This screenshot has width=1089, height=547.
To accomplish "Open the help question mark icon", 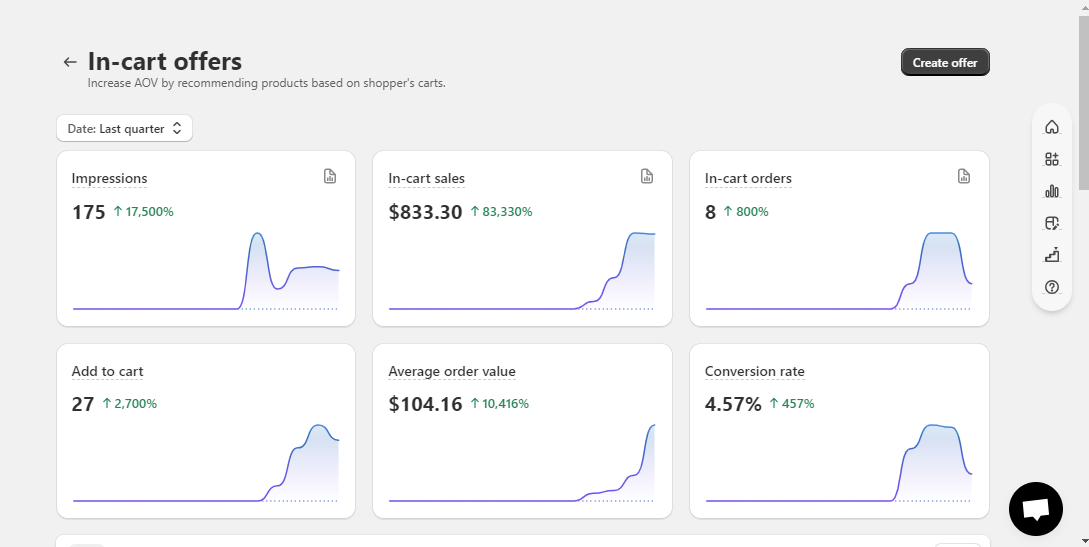I will [1051, 287].
